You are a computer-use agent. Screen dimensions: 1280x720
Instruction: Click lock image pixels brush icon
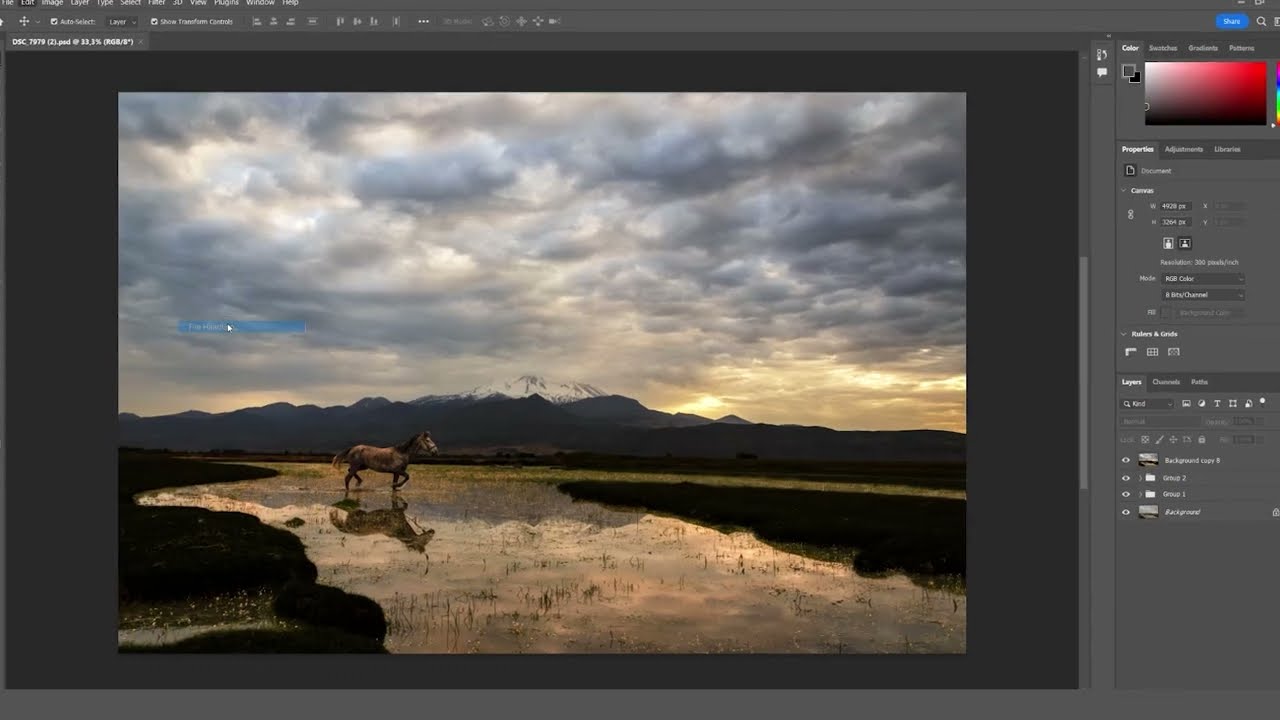pos(1159,439)
